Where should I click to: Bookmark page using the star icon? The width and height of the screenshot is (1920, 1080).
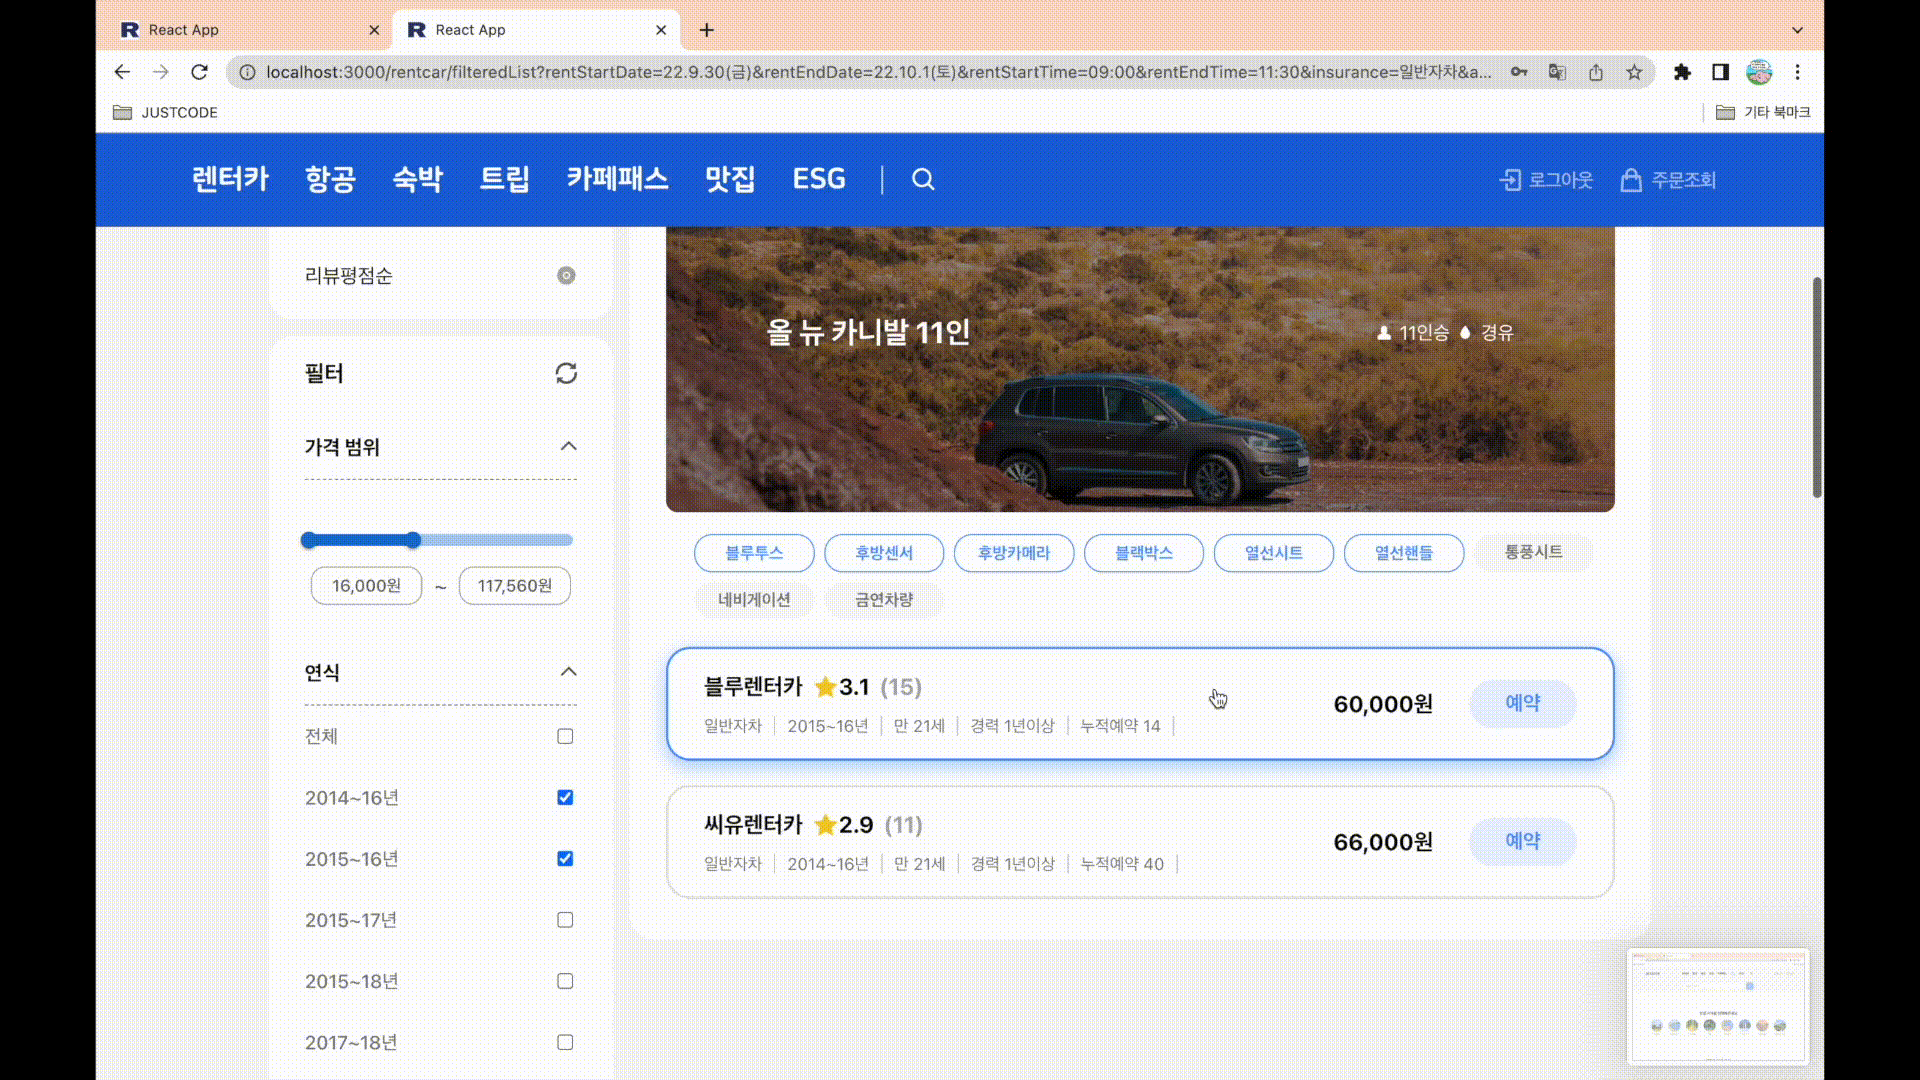(x=1634, y=72)
